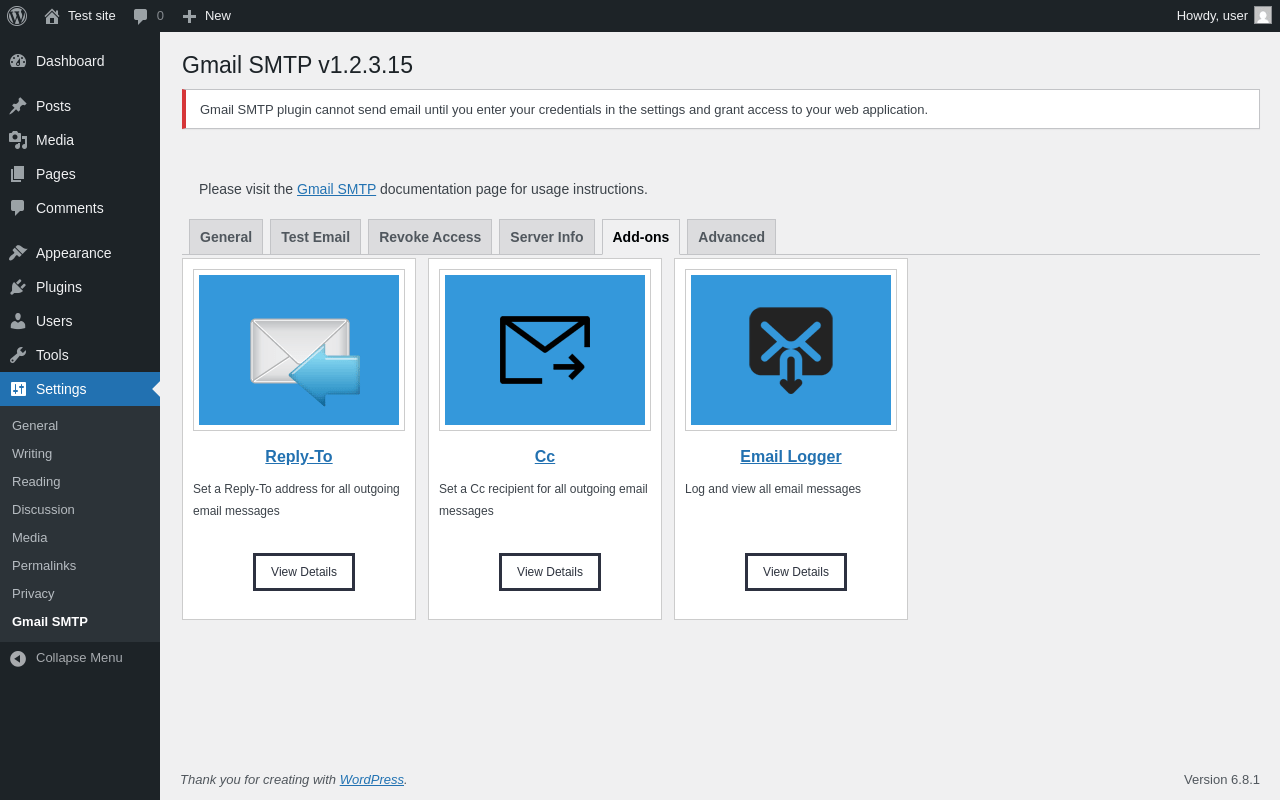Image resolution: width=1280 pixels, height=800 pixels.
Task: Open the Advanced tab
Action: 731,237
